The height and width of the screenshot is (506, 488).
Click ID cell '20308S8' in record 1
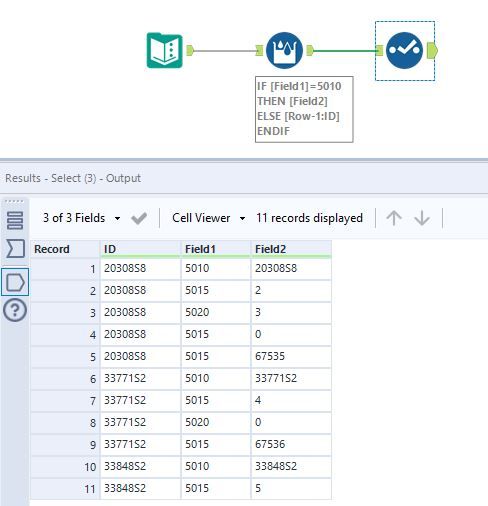coord(140,269)
